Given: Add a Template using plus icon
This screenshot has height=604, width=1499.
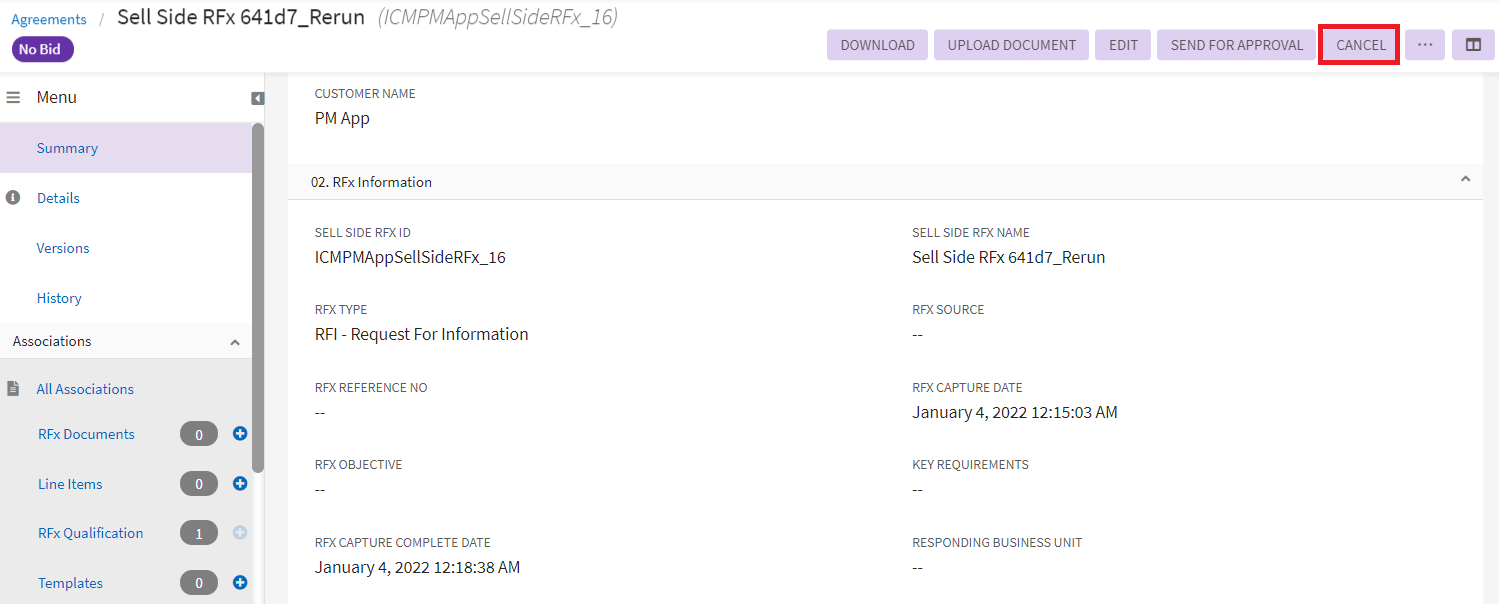Looking at the screenshot, I should [240, 583].
